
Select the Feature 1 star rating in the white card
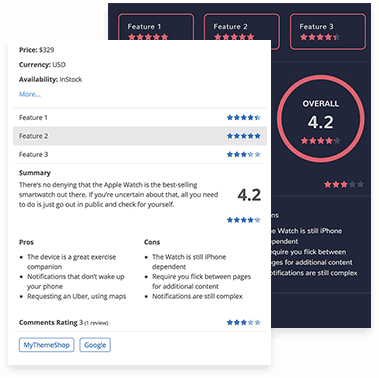coord(244,117)
